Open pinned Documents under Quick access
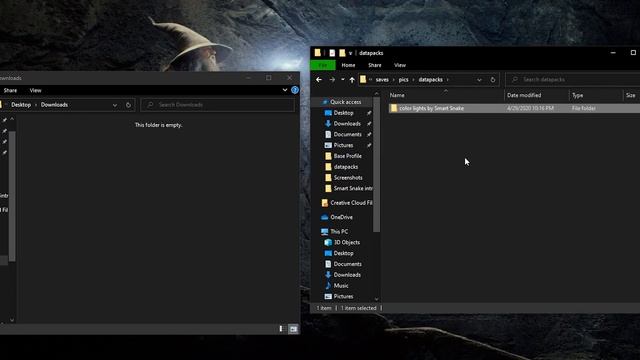Screen dimensions: 640x360 (347, 134)
